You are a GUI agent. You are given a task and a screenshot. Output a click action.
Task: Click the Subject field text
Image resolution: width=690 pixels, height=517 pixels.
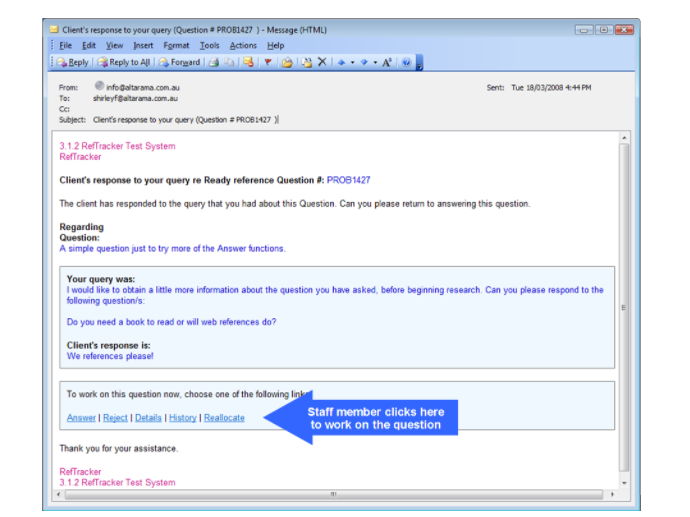[x=185, y=120]
